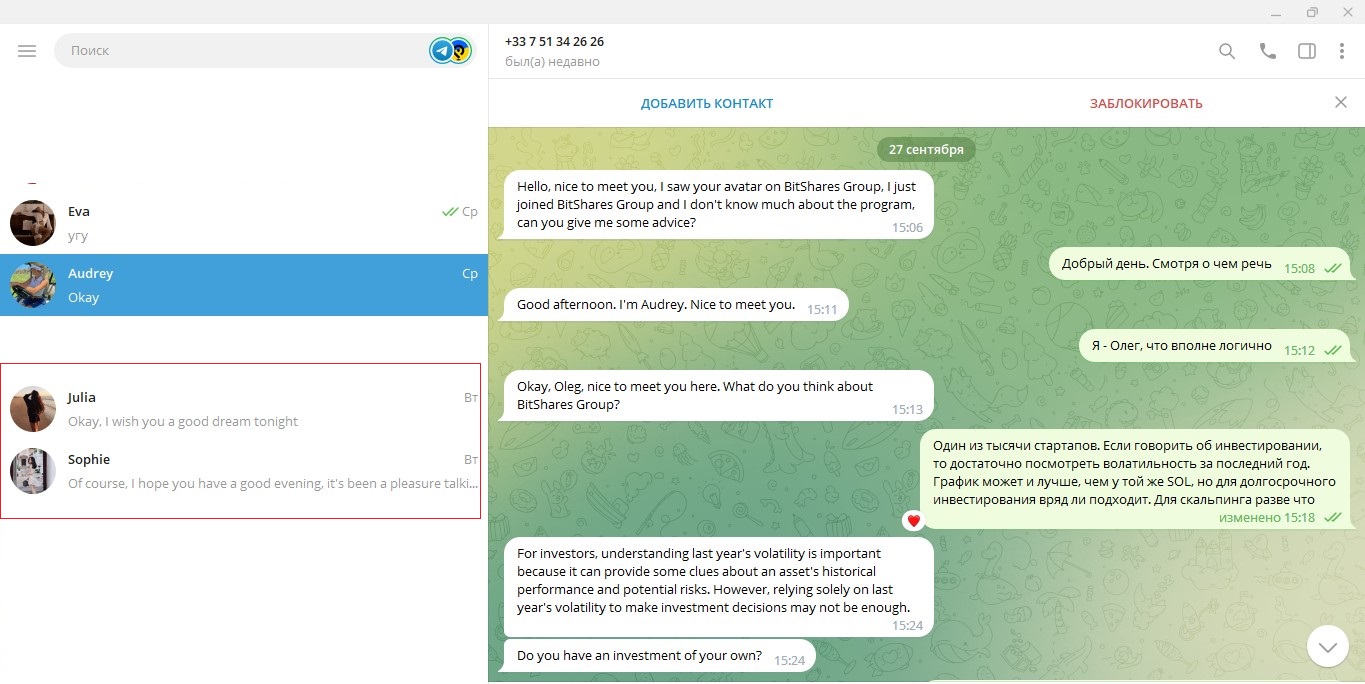Open the chat with Eva
The height and width of the screenshot is (684, 1365).
(244, 223)
